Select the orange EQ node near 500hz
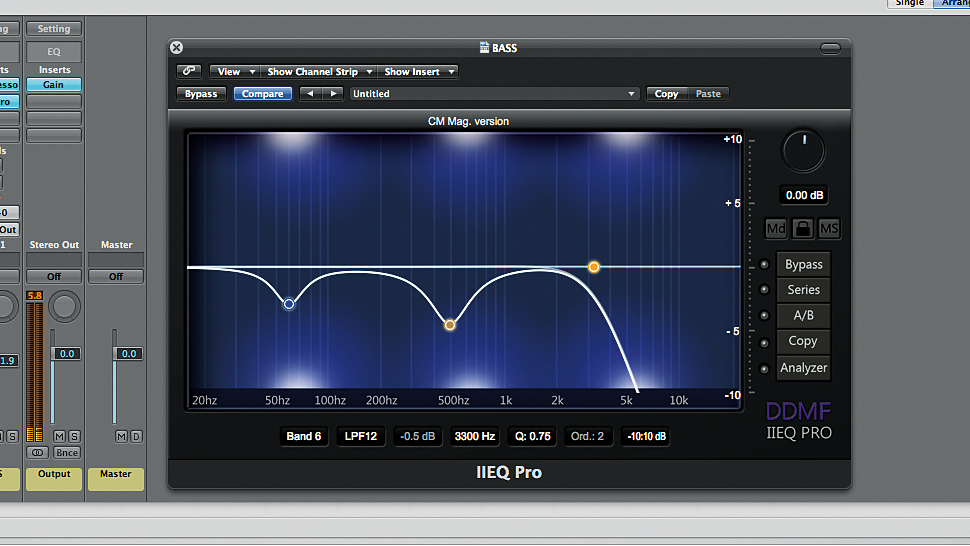 (450, 325)
